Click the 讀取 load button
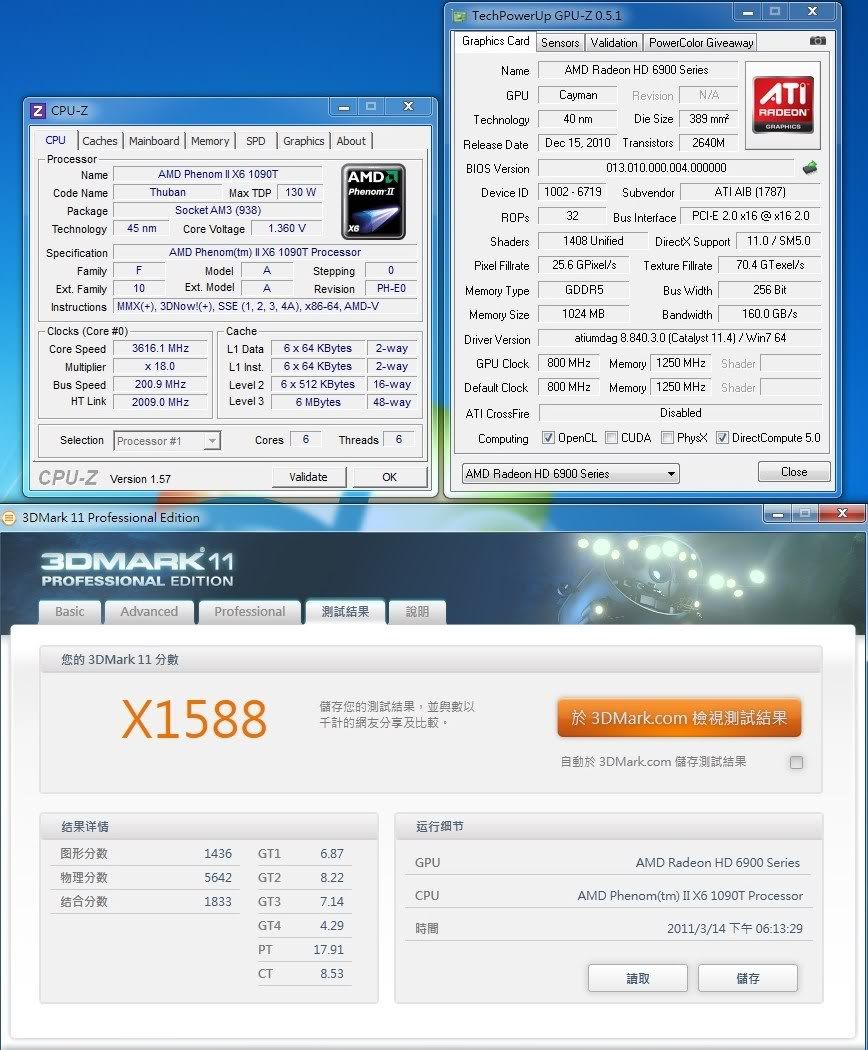 [x=638, y=978]
